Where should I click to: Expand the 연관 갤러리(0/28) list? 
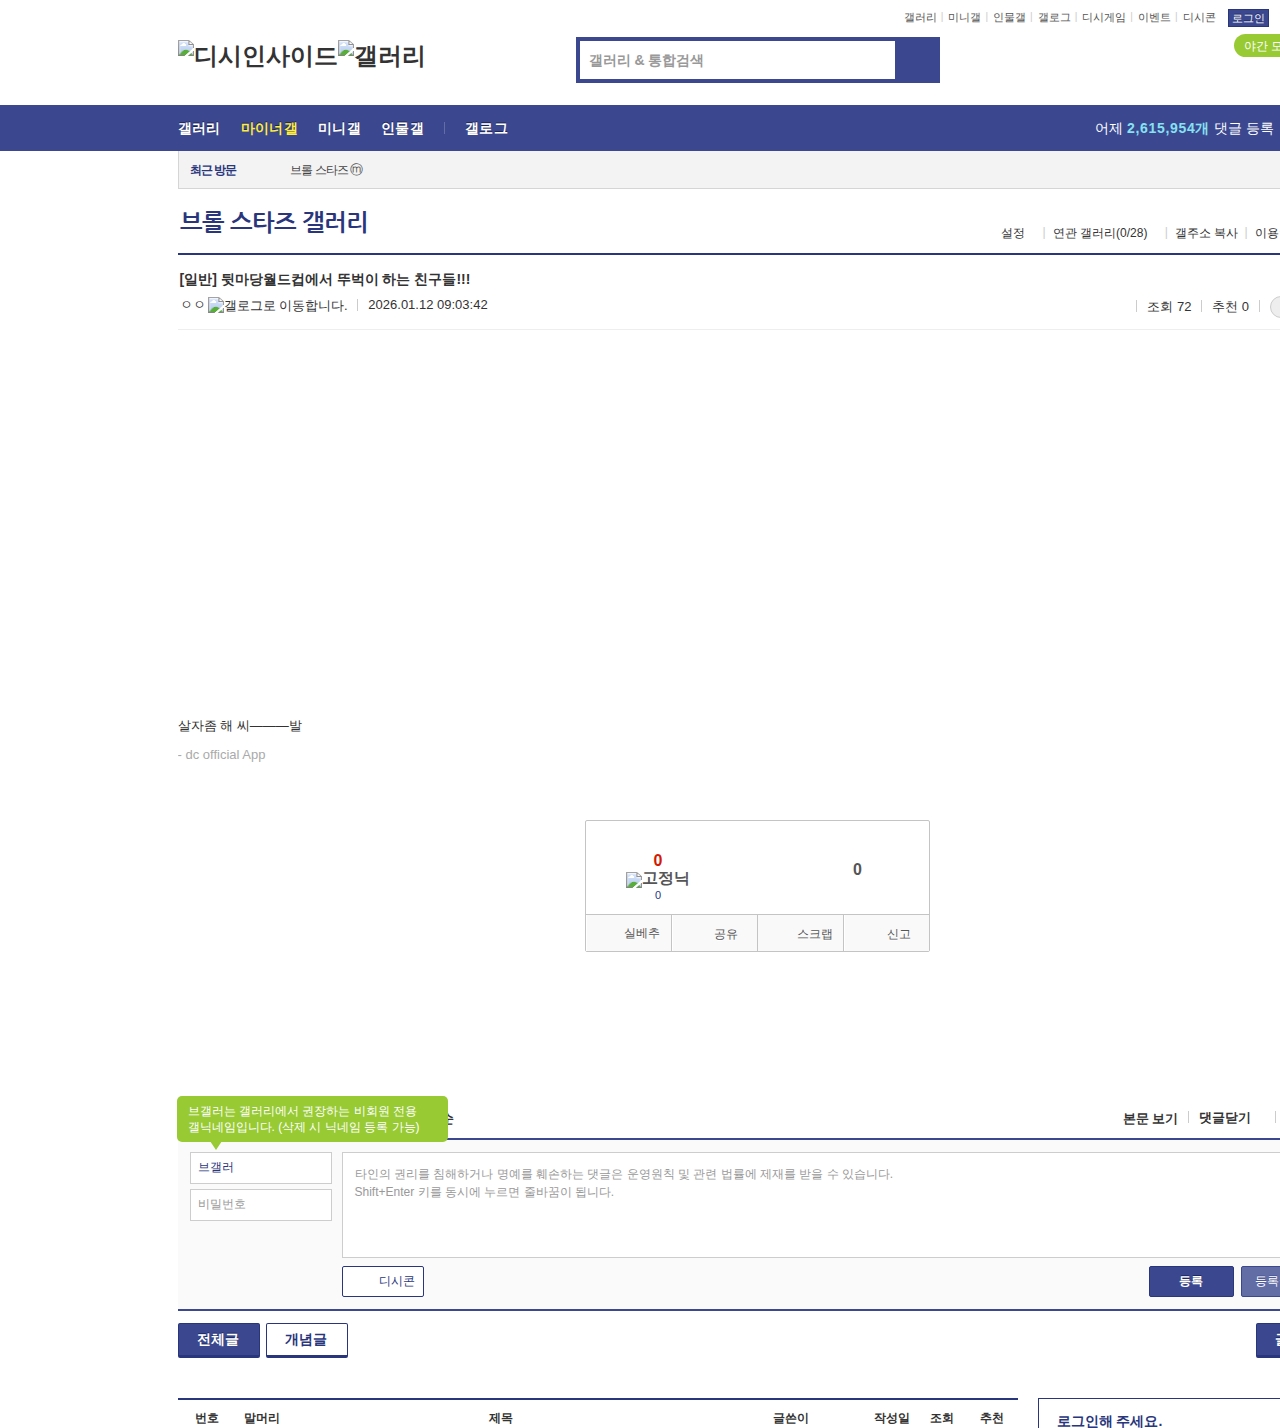[1099, 233]
